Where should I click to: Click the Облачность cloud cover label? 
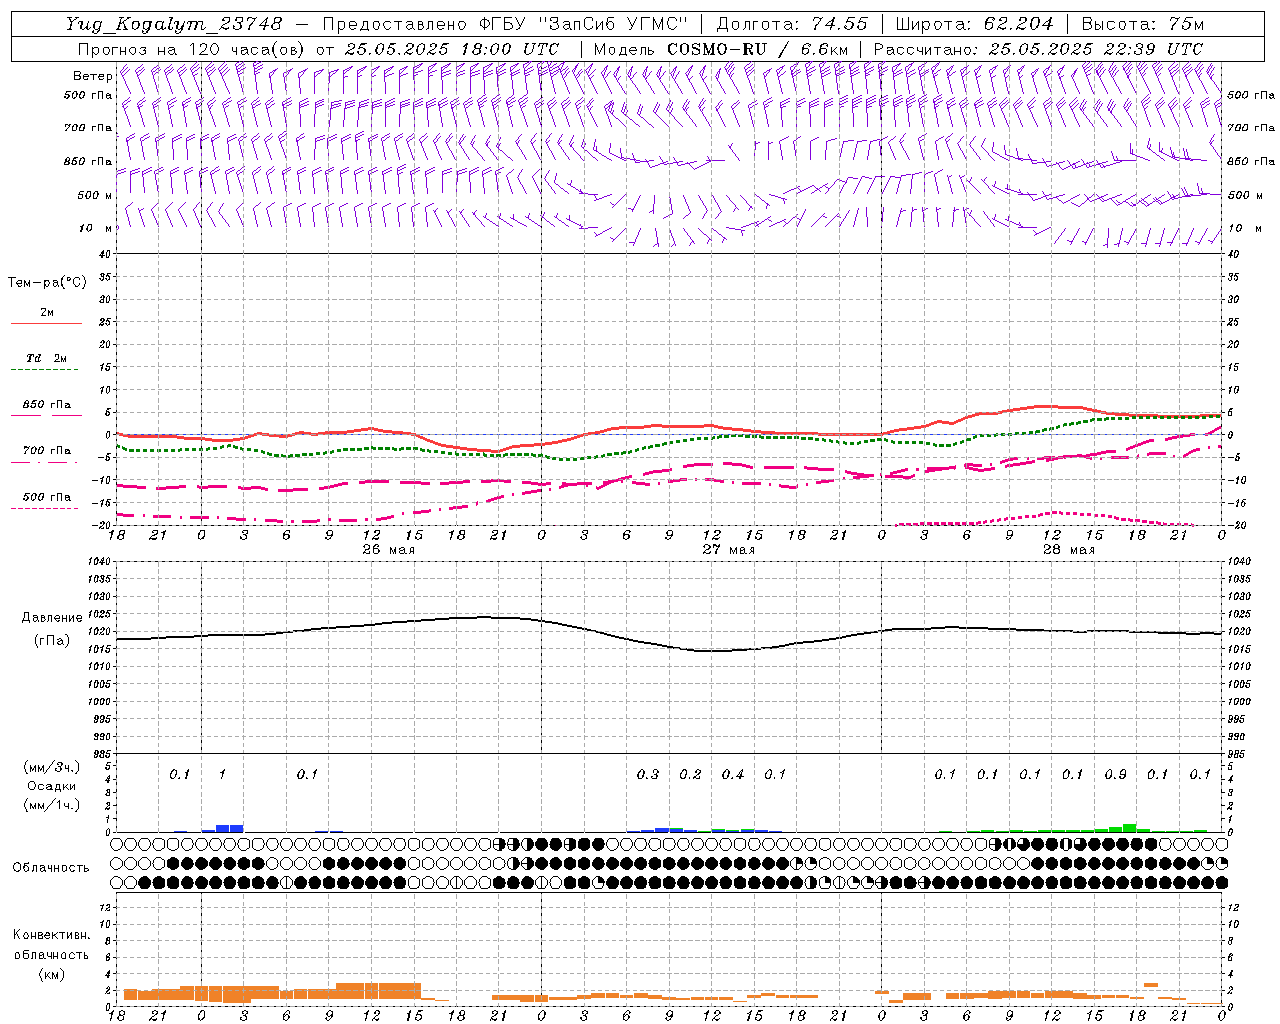click(51, 868)
